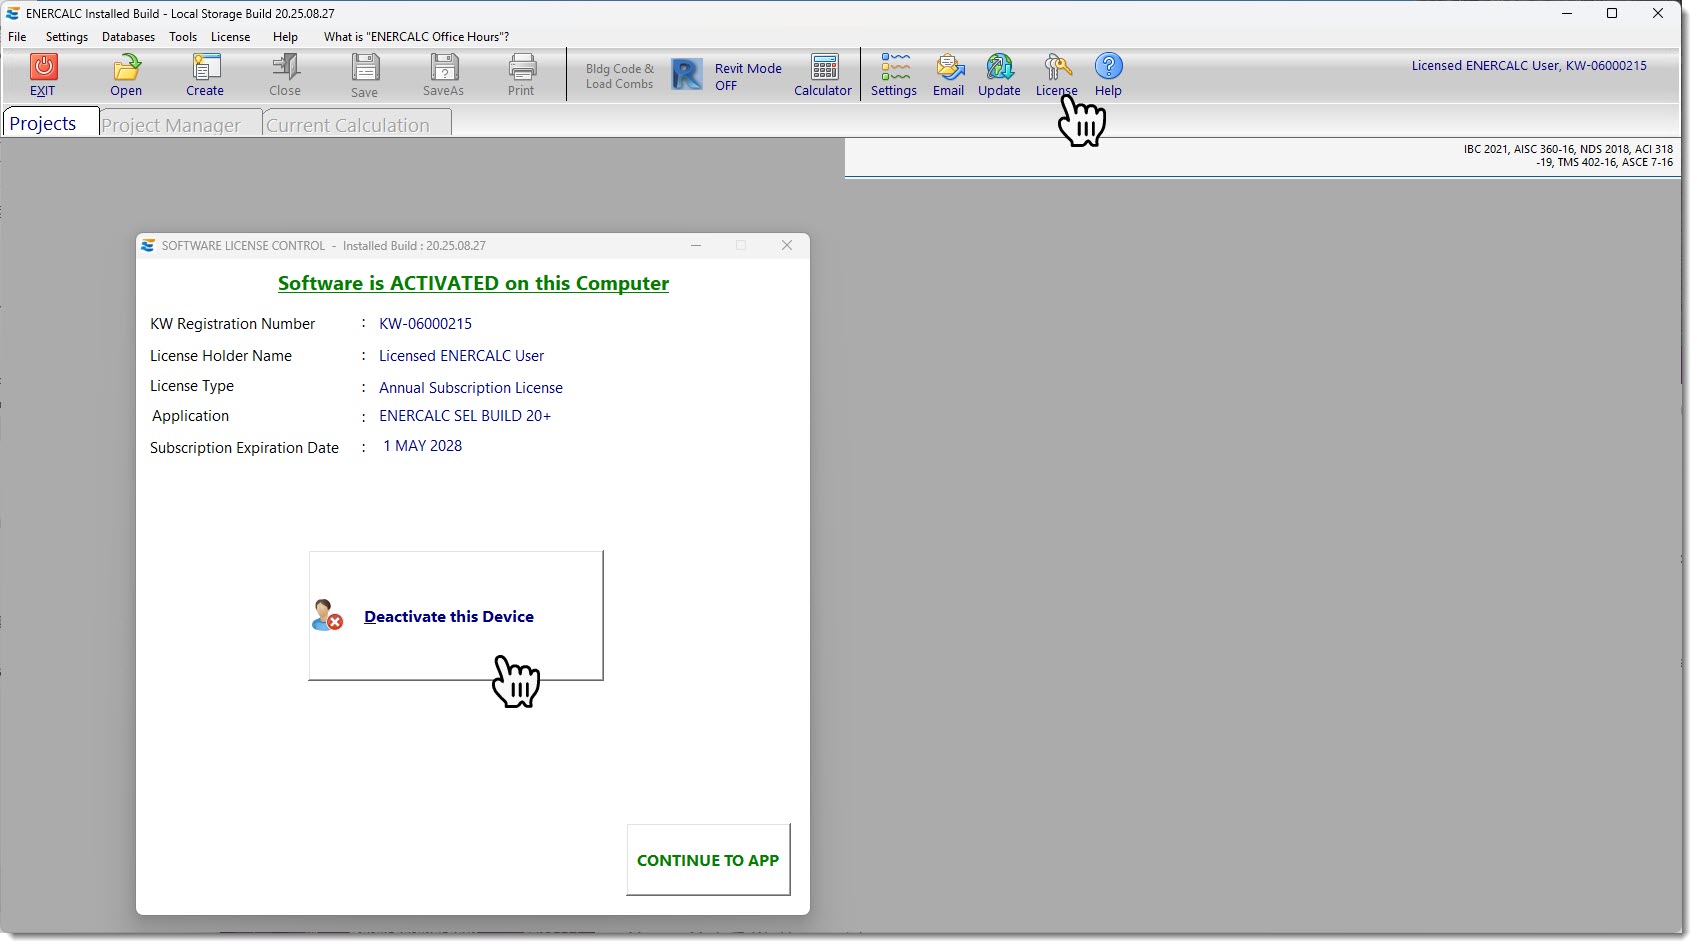
Task: Click Licensed ENERCALC User, KW-06000215 in toolbar
Action: pyautogui.click(x=1529, y=66)
